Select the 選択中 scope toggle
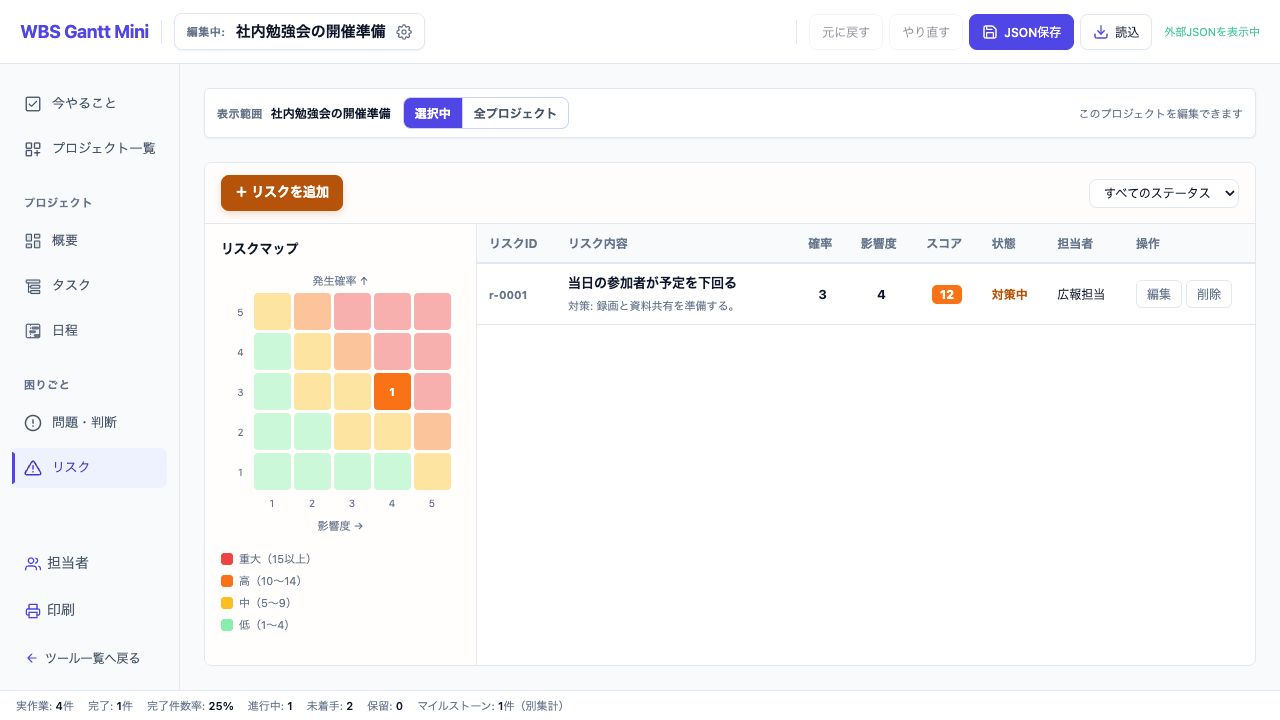The width and height of the screenshot is (1280, 720). point(433,113)
